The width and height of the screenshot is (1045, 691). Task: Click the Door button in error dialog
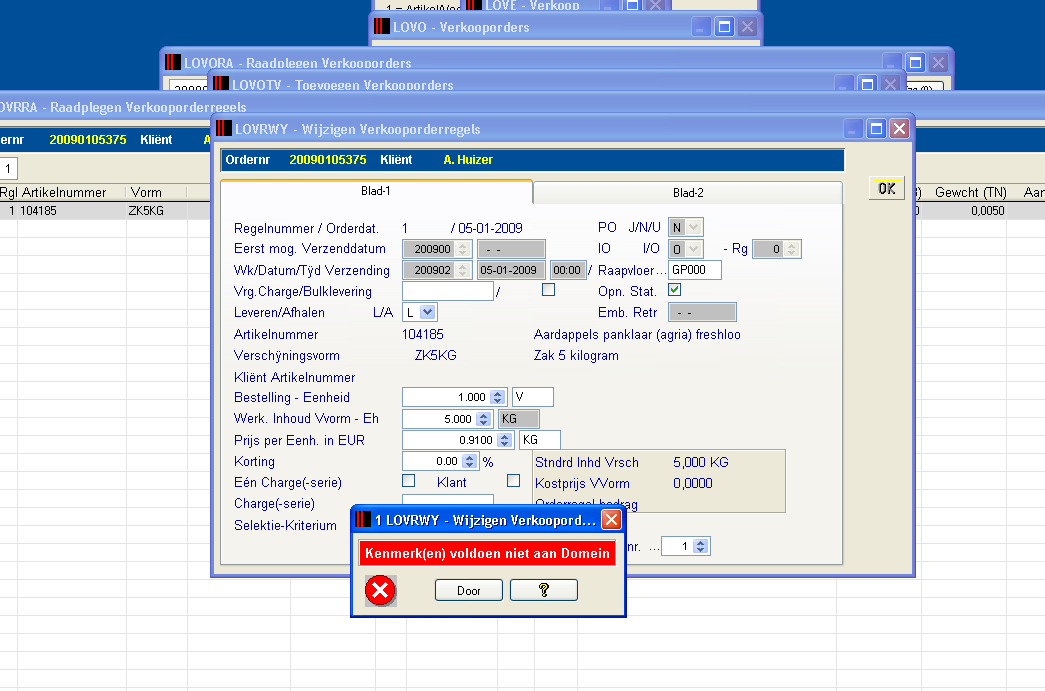469,590
